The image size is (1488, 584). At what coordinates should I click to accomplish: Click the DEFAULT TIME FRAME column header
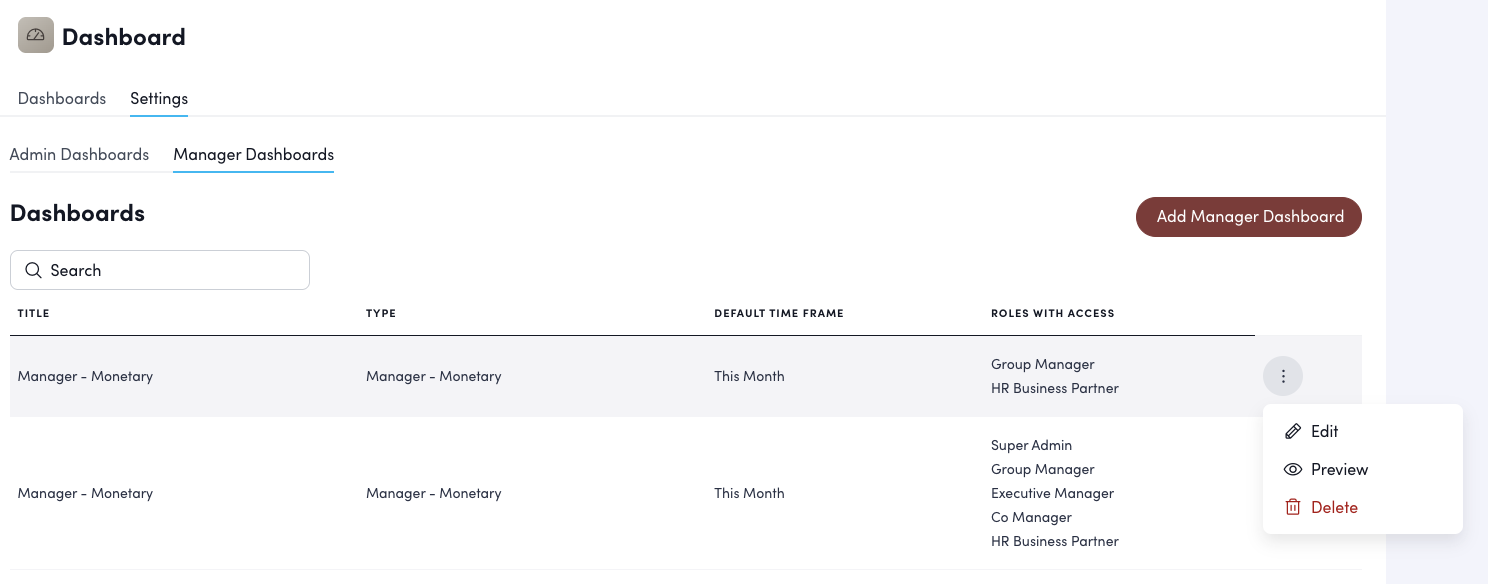pos(778,313)
